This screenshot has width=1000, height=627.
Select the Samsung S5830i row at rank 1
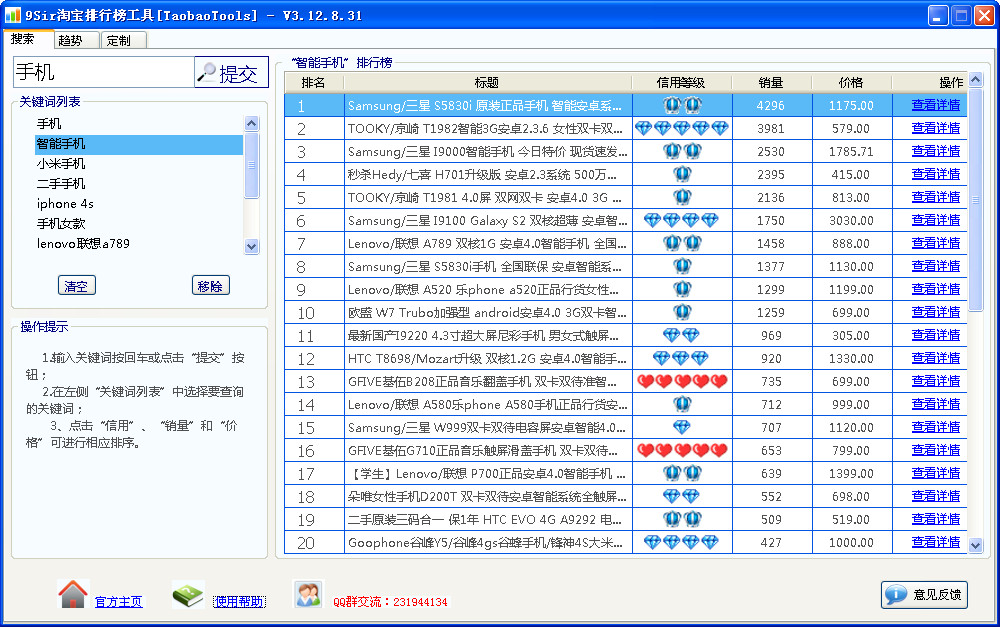point(626,105)
